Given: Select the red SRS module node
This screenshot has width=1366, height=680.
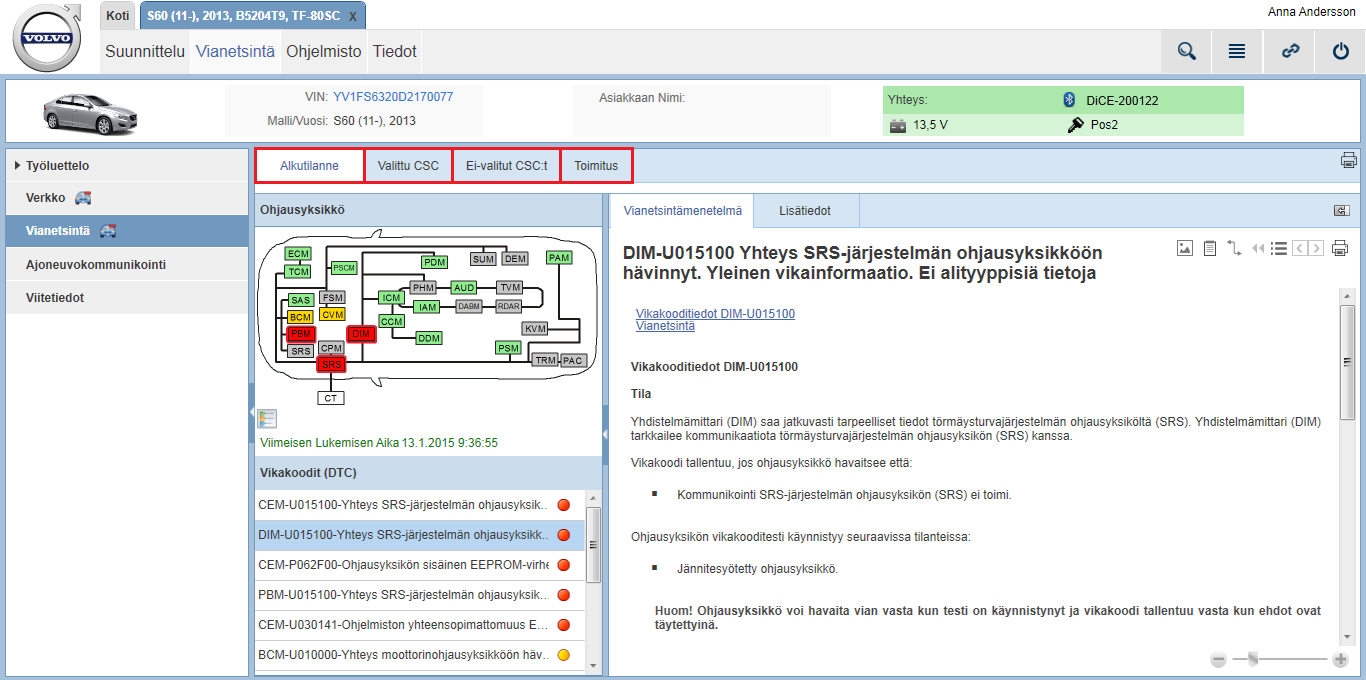Looking at the screenshot, I should [331, 365].
